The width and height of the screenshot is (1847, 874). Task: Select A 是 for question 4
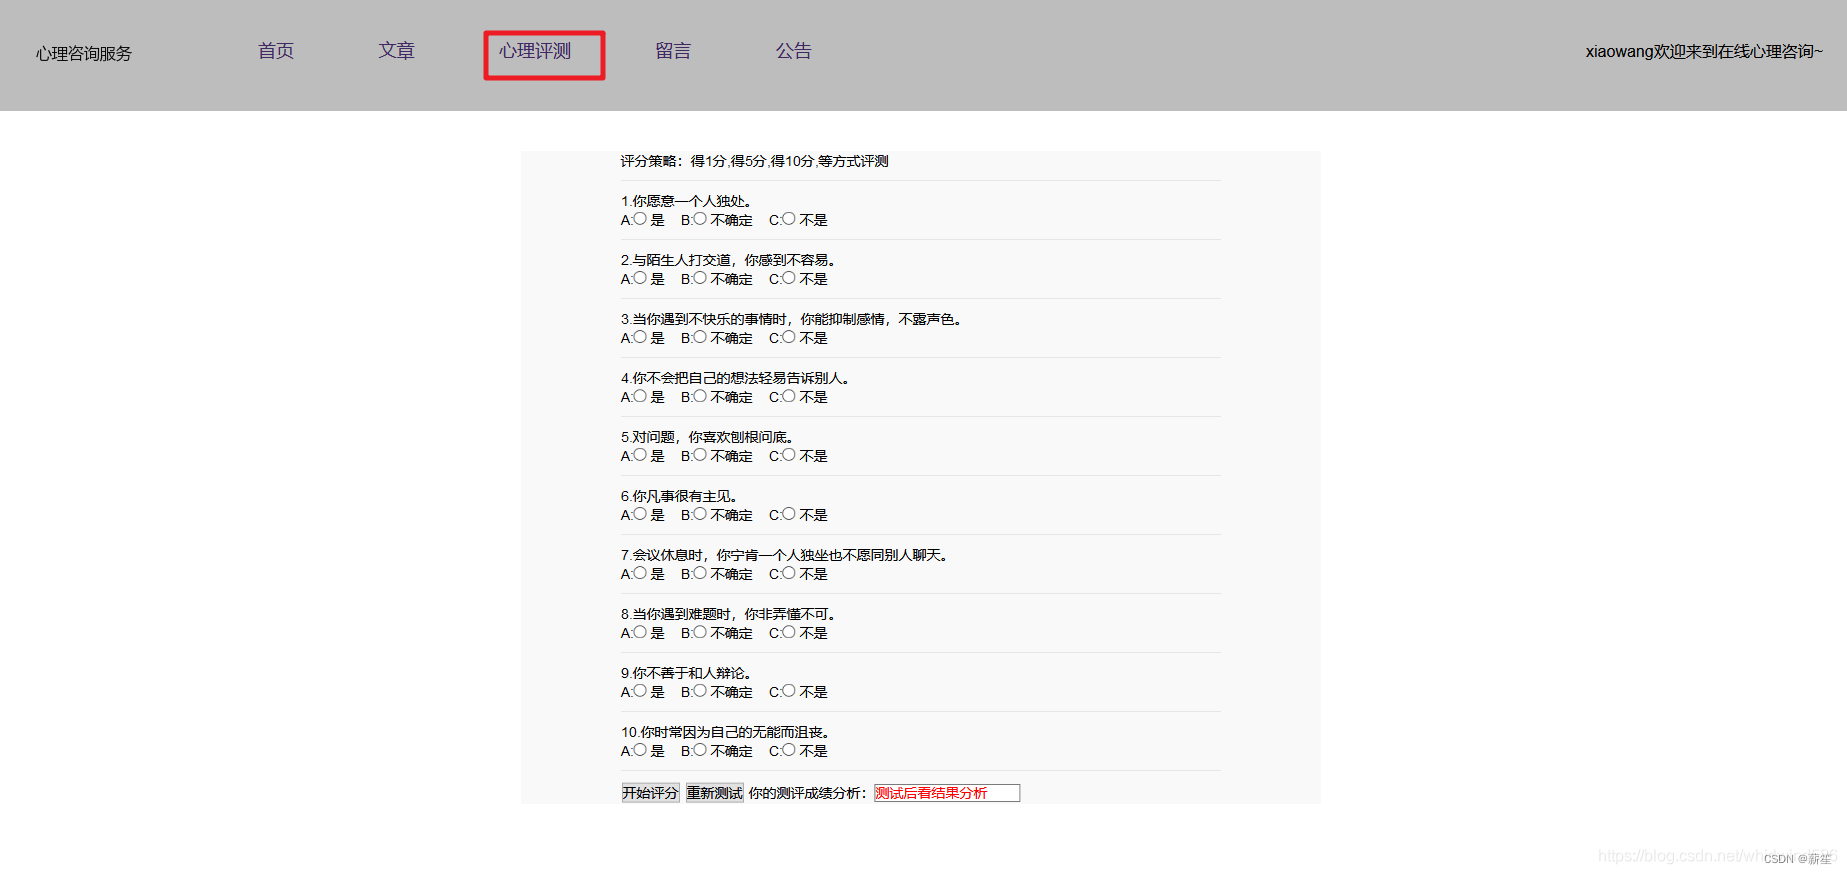click(x=640, y=396)
